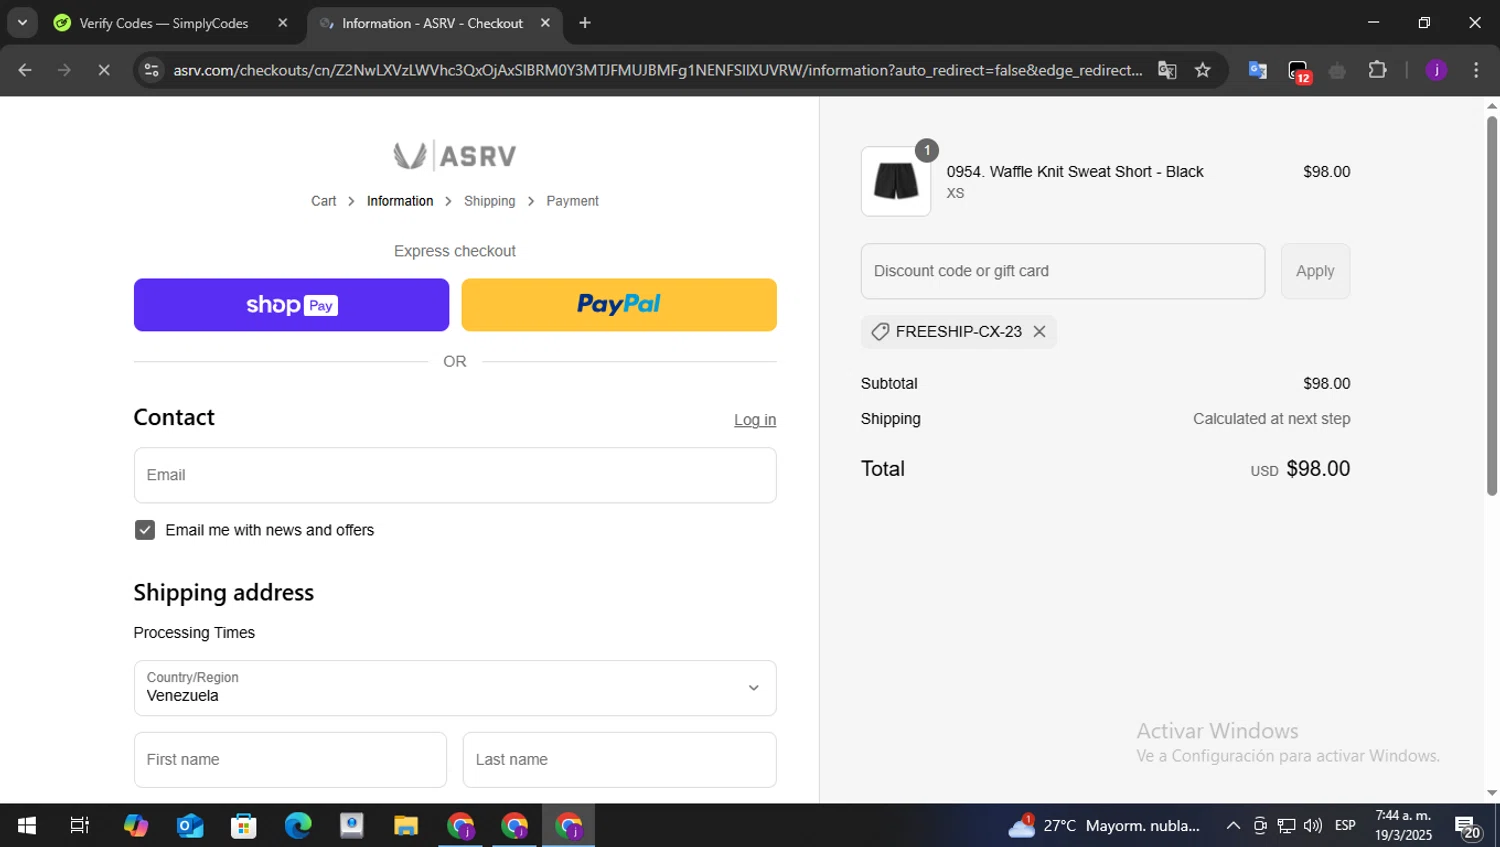Close the Verify Codes — SimplyCodes tab
Screen dimensions: 1500x847
point(282,23)
